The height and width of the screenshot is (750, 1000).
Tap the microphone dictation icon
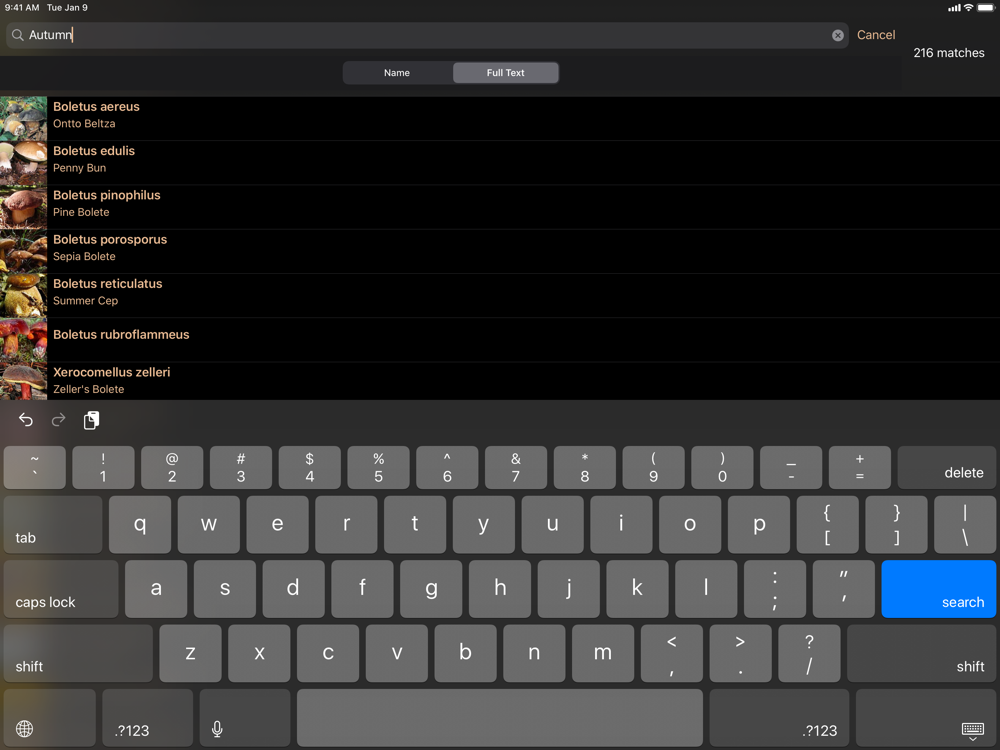click(x=217, y=728)
